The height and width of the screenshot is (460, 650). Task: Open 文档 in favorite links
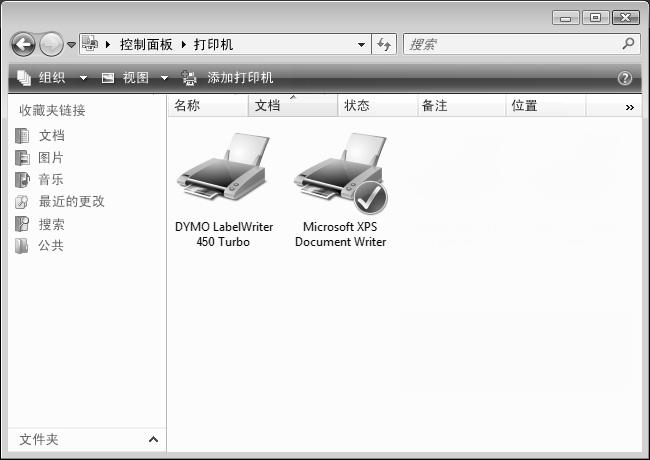click(x=52, y=136)
